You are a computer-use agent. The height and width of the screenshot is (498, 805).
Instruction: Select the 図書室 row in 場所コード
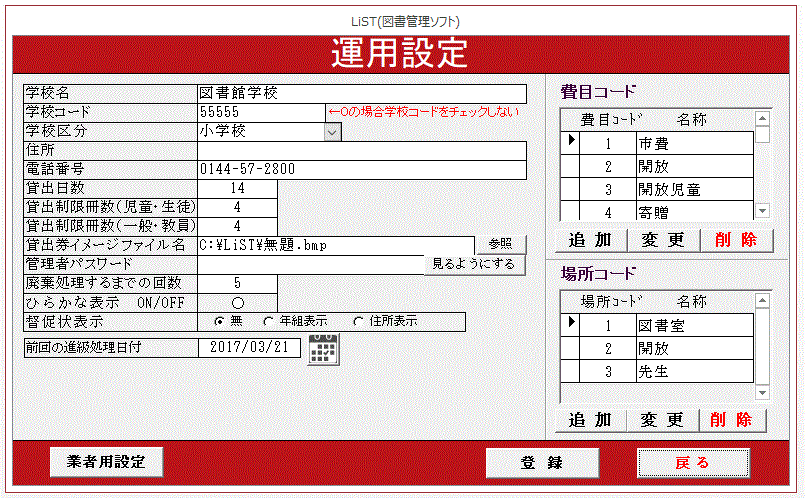point(657,325)
